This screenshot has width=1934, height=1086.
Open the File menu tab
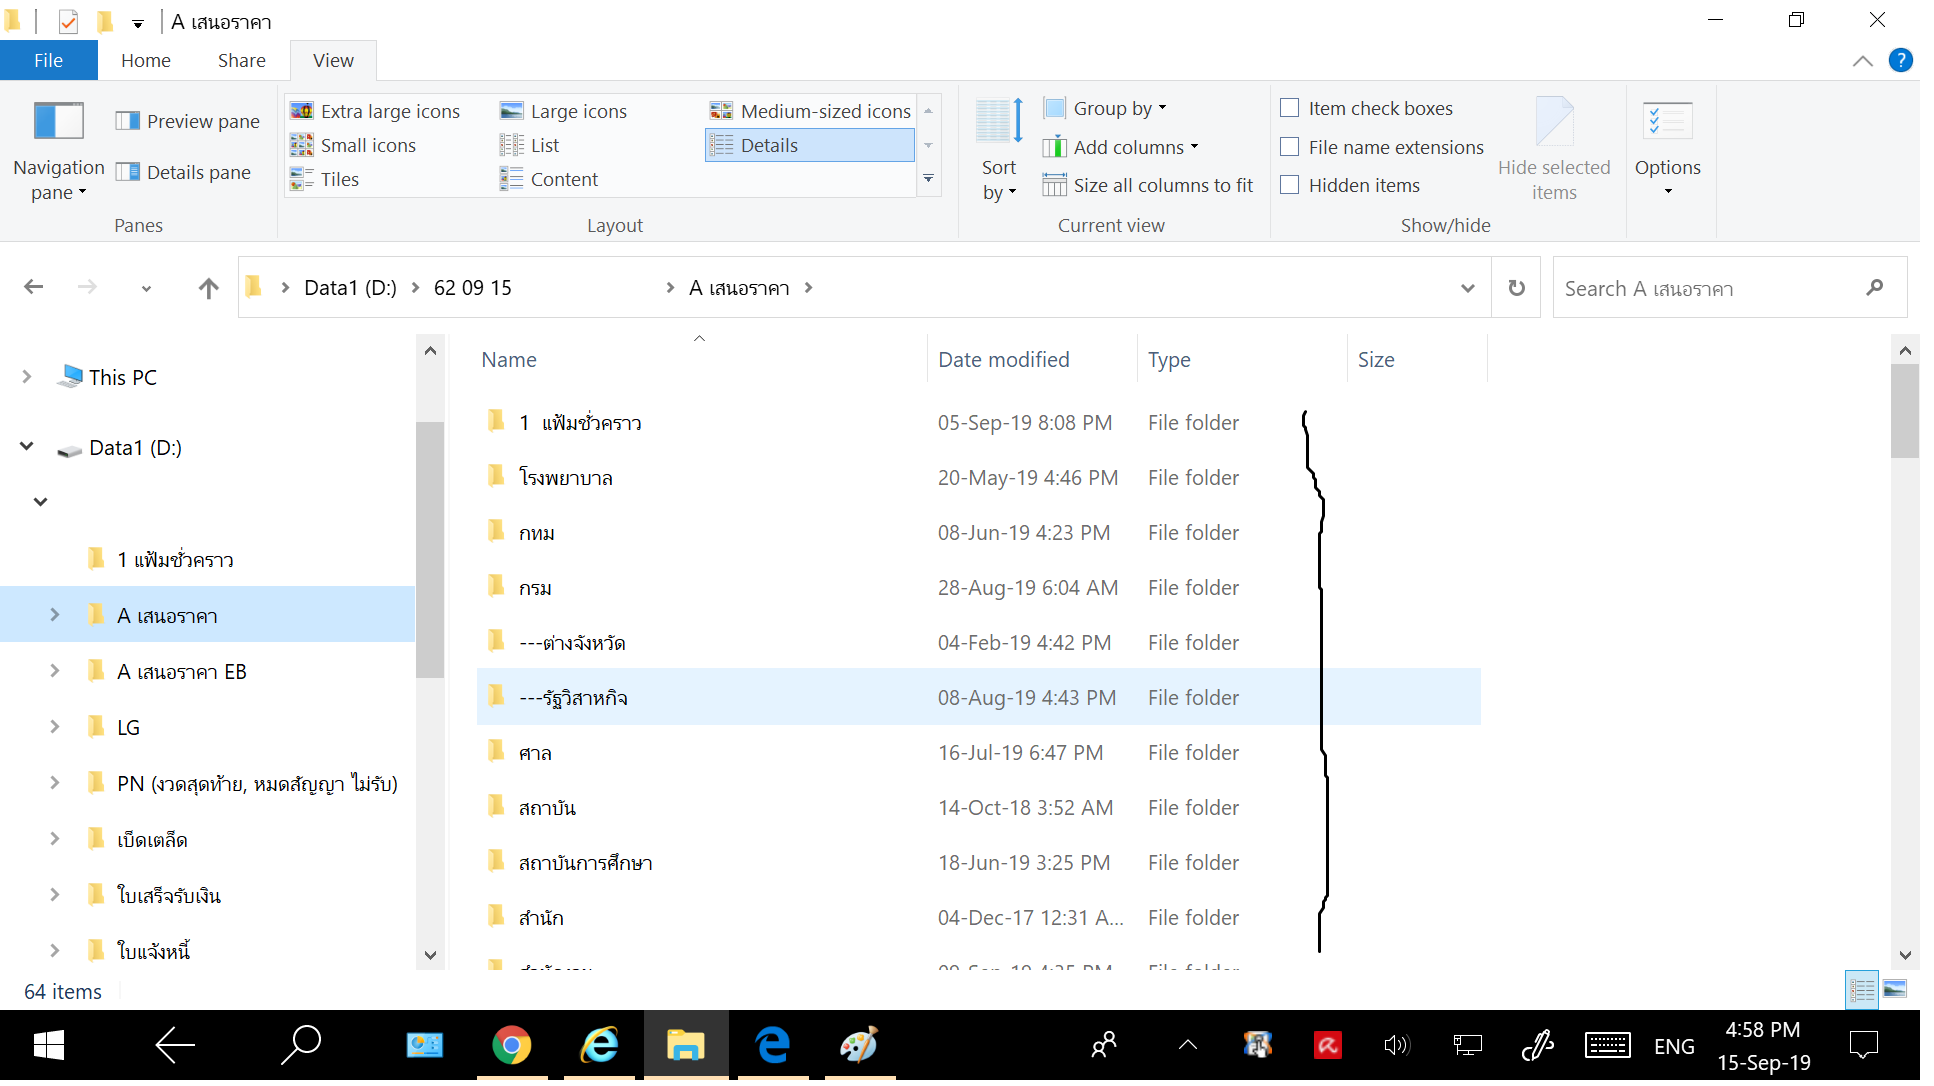48,60
